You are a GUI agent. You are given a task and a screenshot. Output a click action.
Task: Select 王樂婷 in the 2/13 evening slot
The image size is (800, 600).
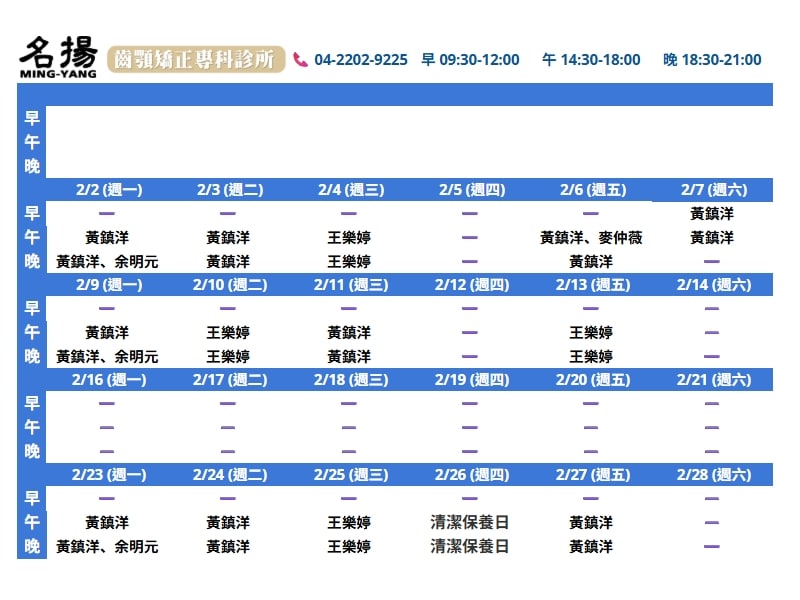(x=591, y=357)
